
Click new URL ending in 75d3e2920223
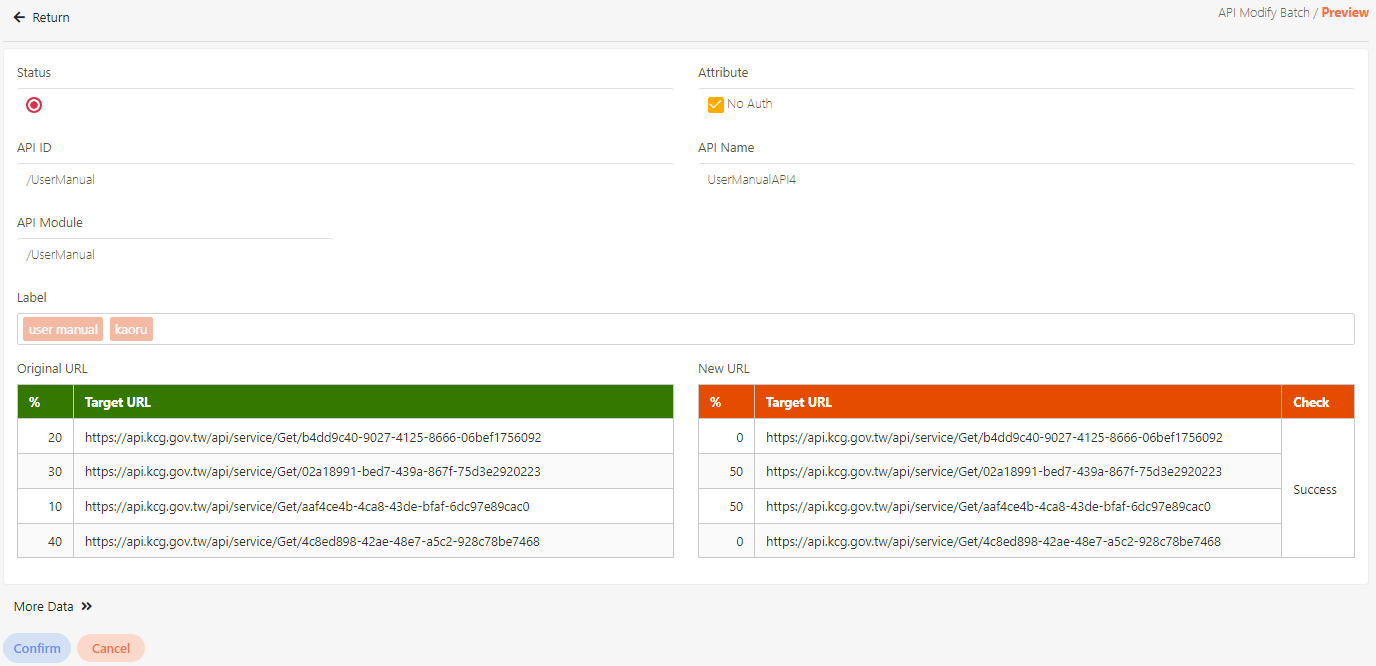click(x=993, y=472)
